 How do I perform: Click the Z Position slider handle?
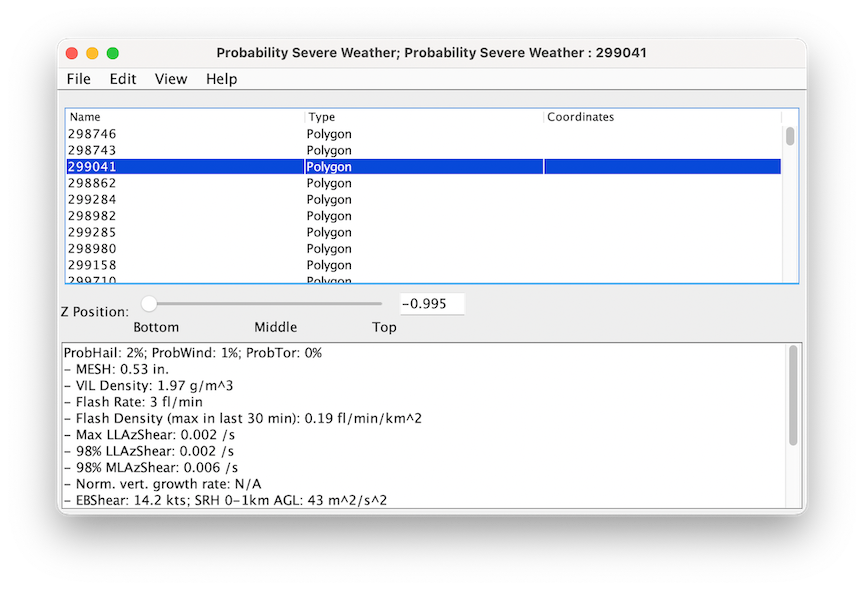pyautogui.click(x=149, y=302)
